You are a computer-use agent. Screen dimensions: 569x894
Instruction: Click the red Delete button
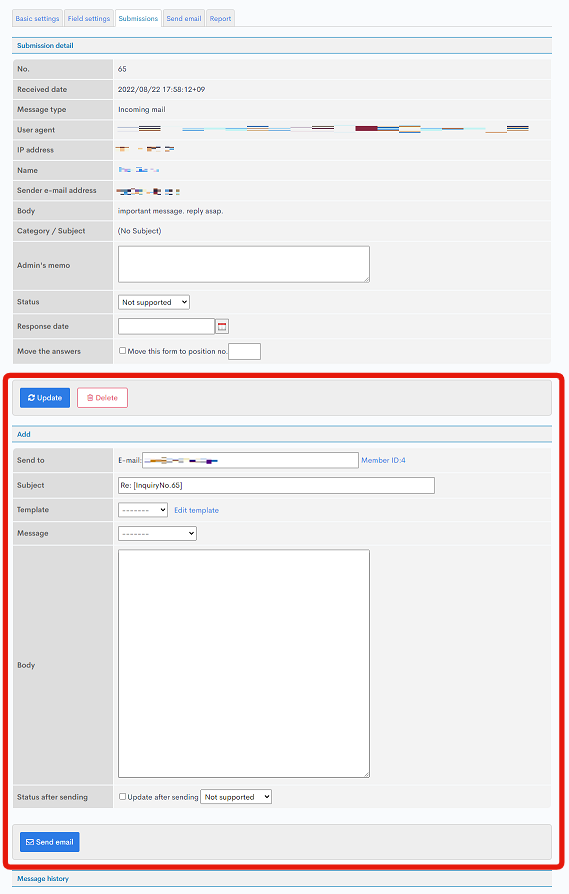click(x=102, y=398)
